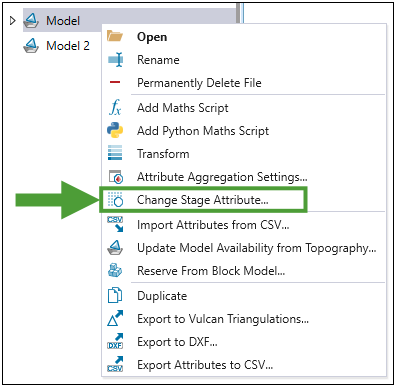Image resolution: width=395 pixels, height=387 pixels.
Task: Select Duplicate from the context menu
Action: coord(162,296)
